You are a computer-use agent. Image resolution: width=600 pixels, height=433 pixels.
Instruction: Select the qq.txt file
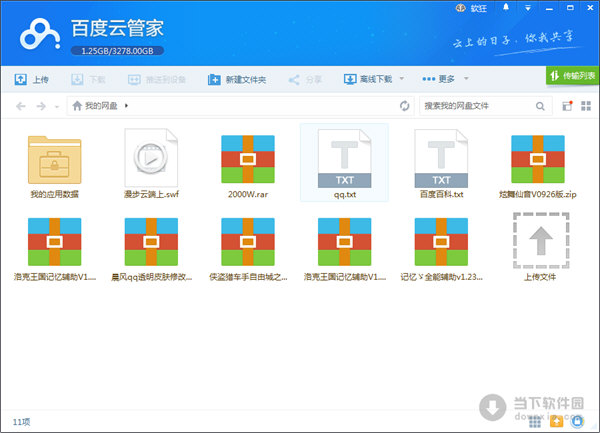[x=344, y=163]
